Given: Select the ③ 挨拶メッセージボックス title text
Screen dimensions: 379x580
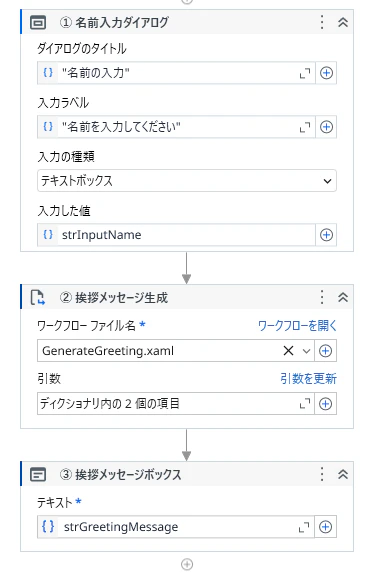Looking at the screenshot, I should pyautogui.click(x=121, y=475).
